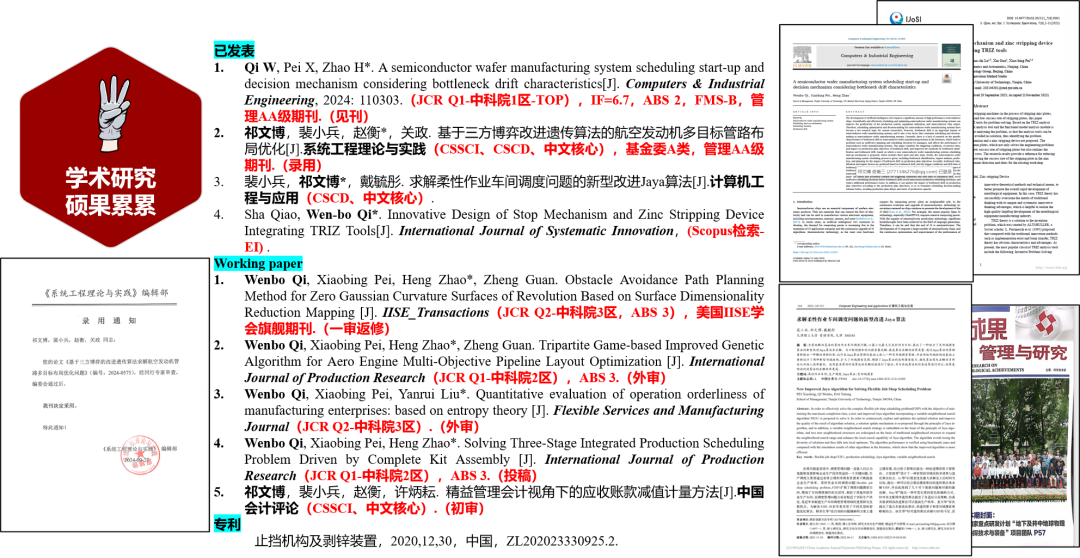Click the 硕果累累 text in the hexagon
1080x558 pixels.
(x=110, y=205)
